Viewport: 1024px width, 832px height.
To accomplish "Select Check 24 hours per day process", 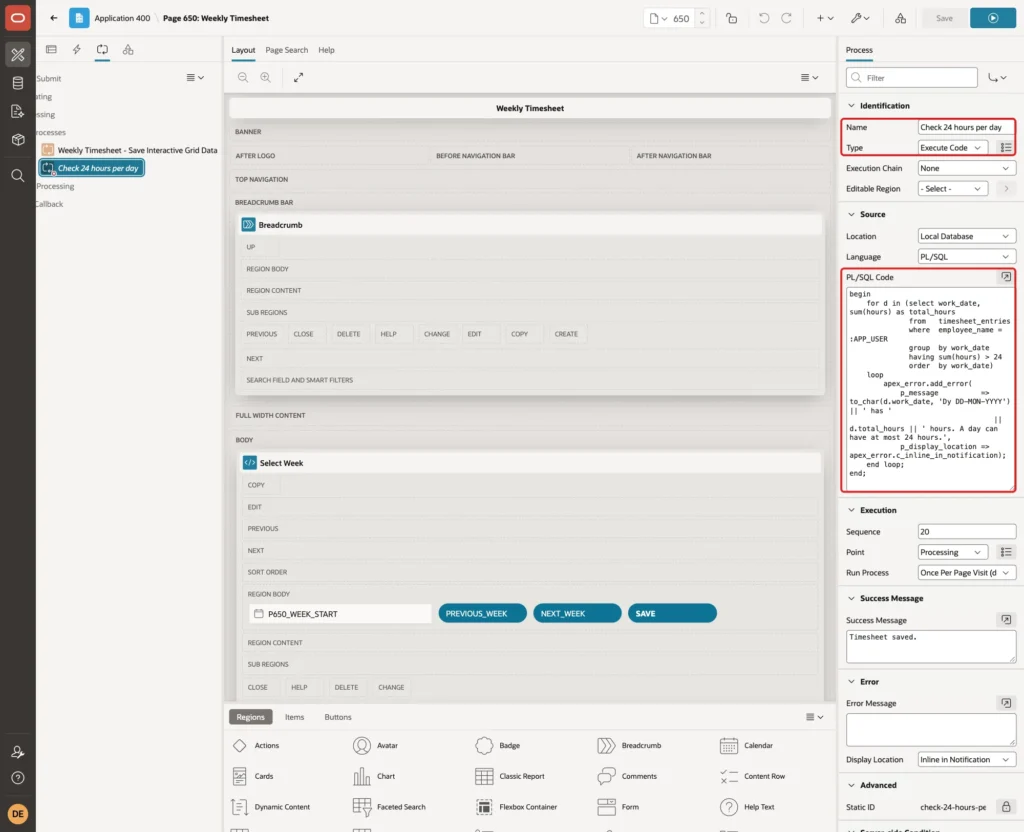I will (91, 168).
